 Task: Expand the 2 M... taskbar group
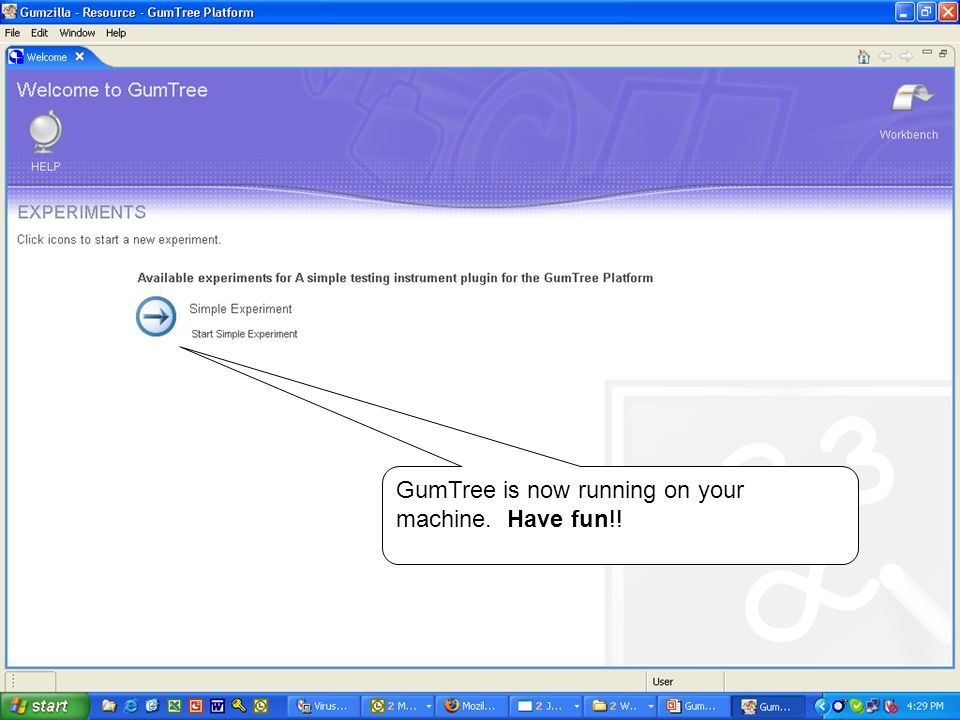click(x=428, y=707)
